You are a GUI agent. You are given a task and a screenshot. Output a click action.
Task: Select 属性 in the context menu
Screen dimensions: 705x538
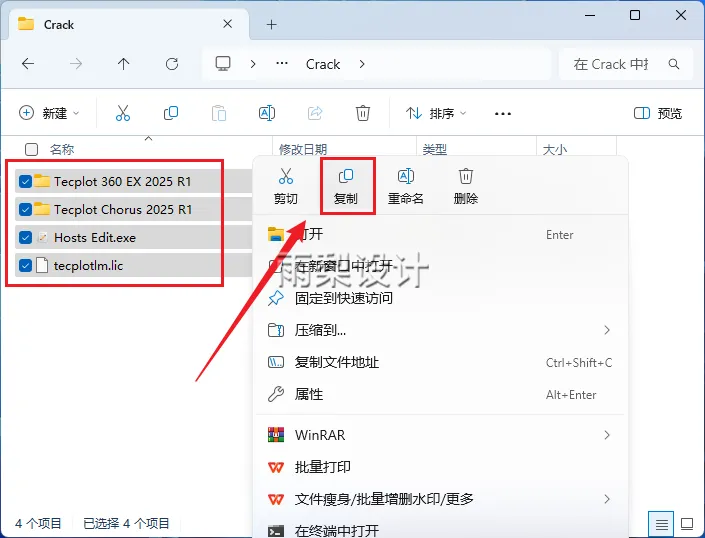coord(439,394)
